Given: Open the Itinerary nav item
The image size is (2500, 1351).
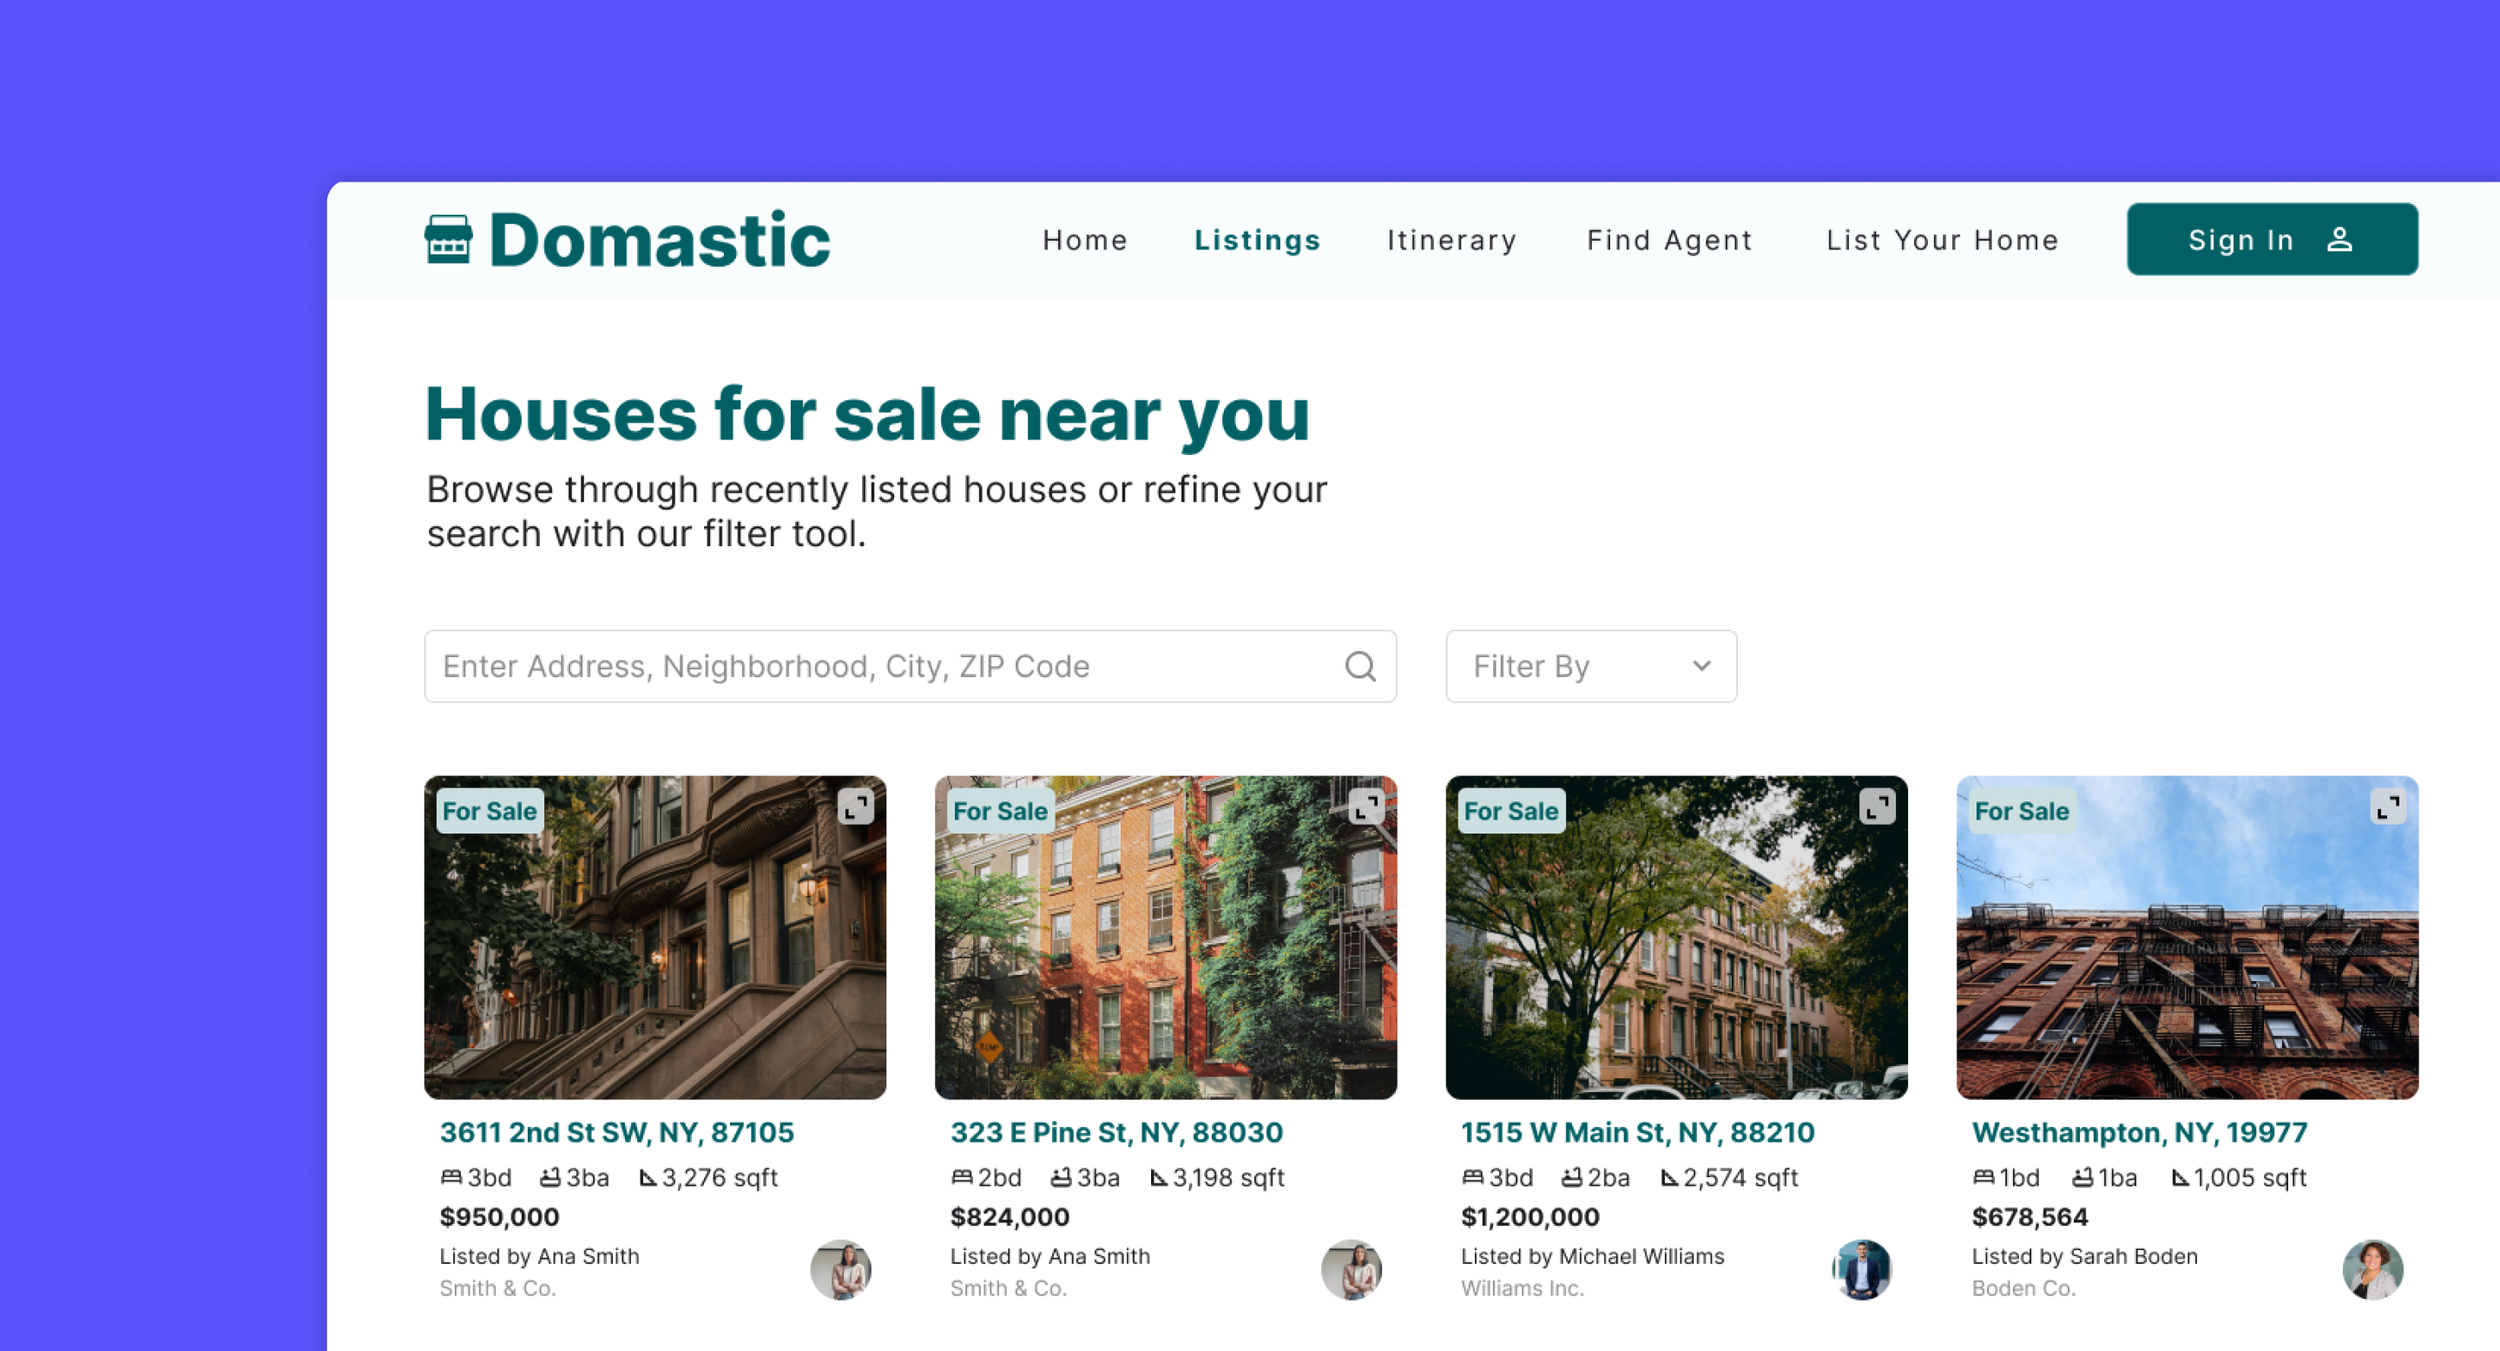Looking at the screenshot, I should click(x=1452, y=240).
